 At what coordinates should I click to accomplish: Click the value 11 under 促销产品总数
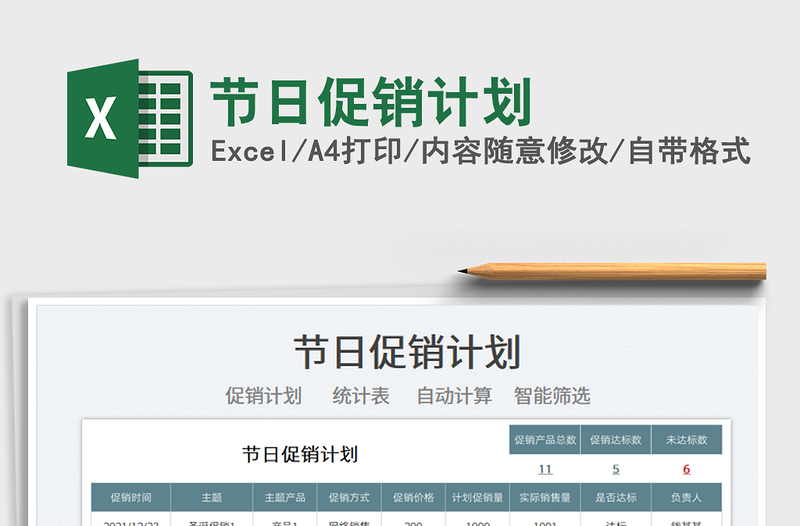pos(545,469)
